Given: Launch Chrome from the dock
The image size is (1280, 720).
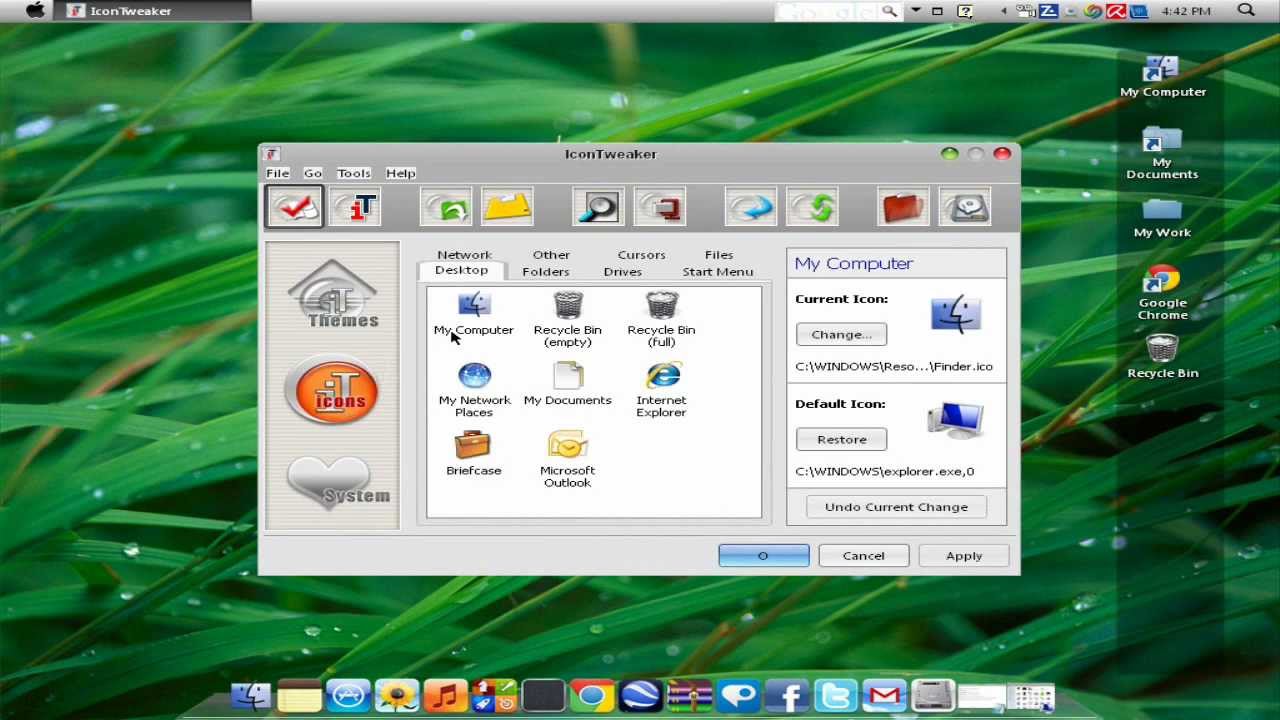Looking at the screenshot, I should click(x=591, y=696).
